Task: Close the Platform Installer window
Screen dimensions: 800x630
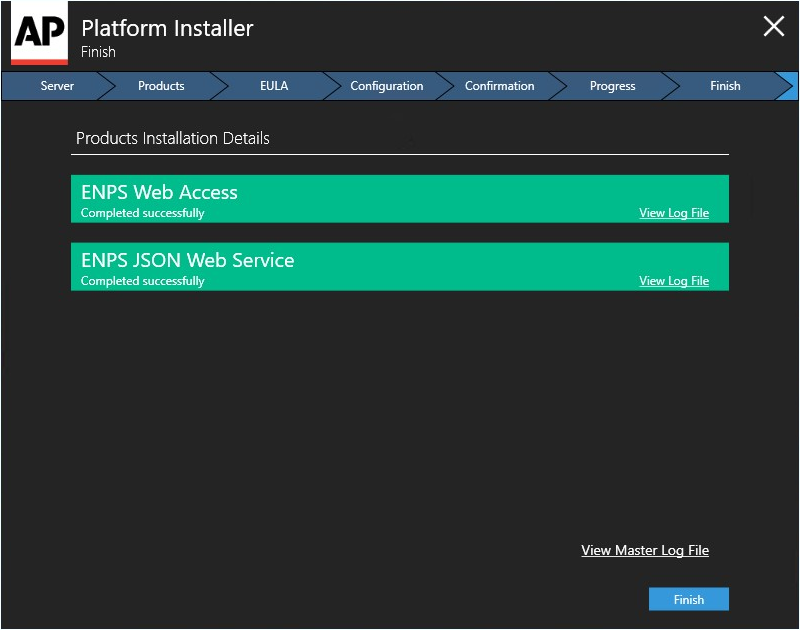Action: (x=773, y=26)
